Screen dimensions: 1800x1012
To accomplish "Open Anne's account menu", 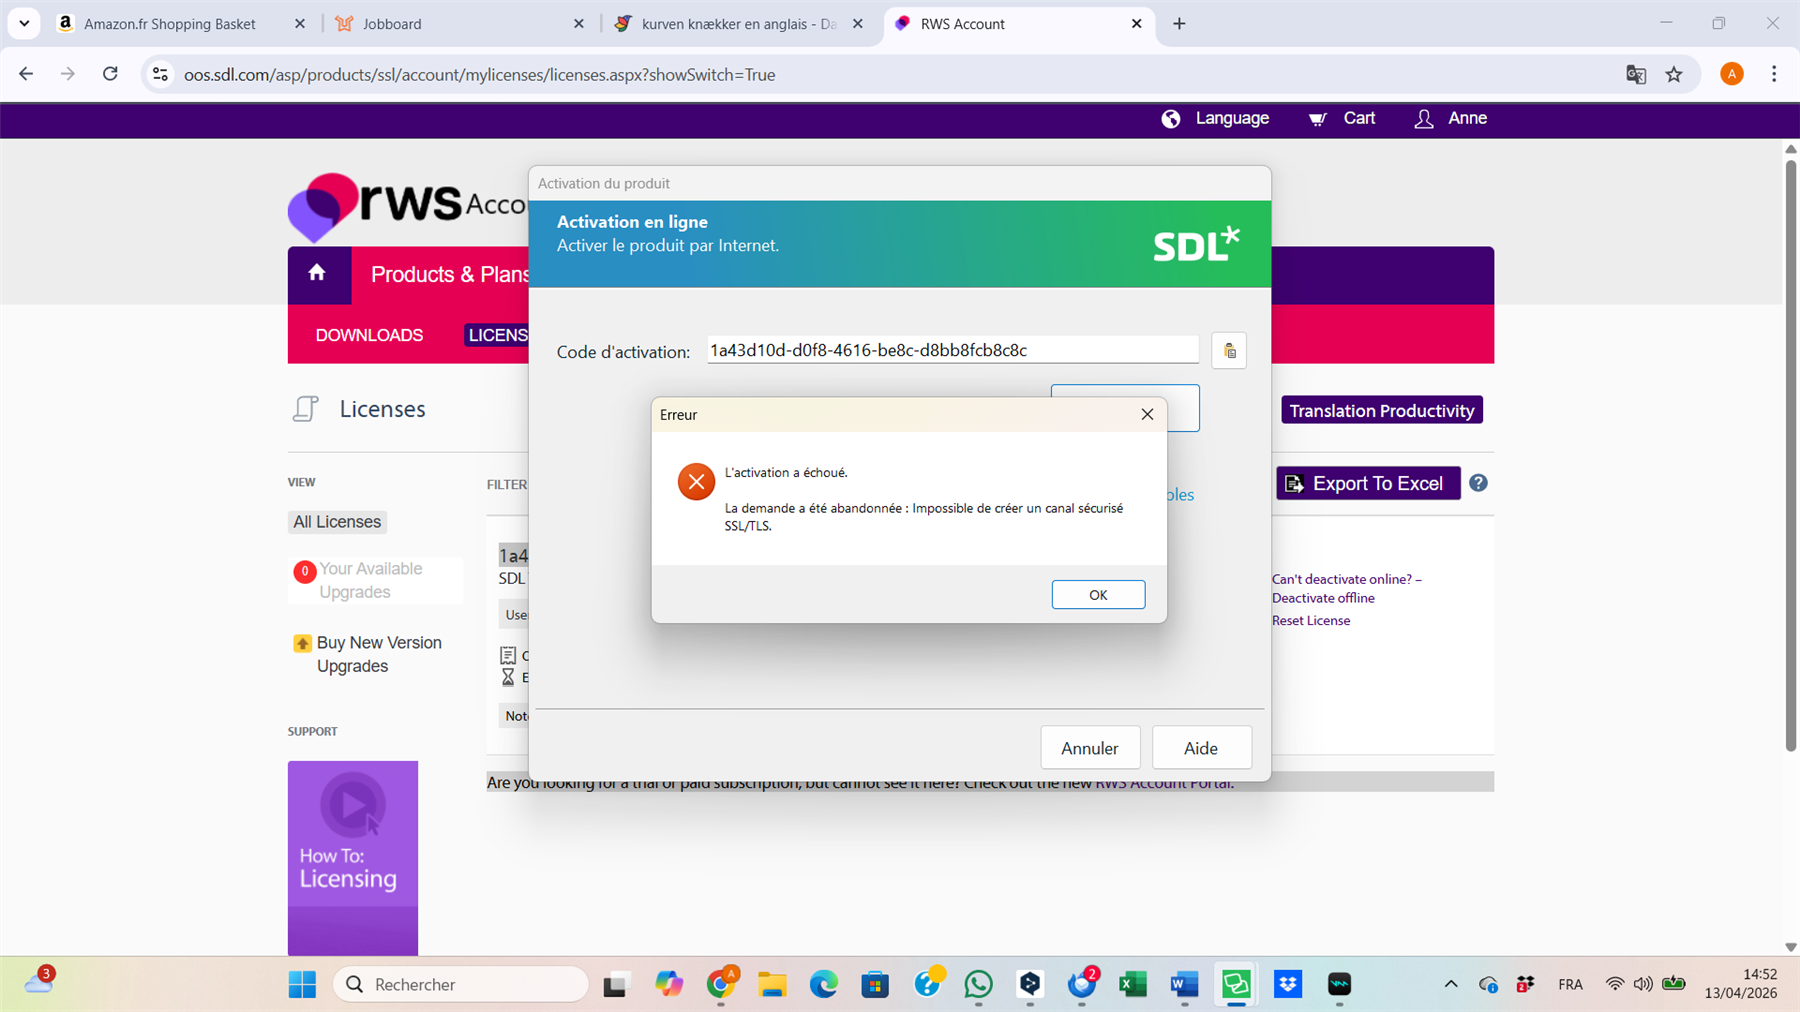I will [1450, 118].
